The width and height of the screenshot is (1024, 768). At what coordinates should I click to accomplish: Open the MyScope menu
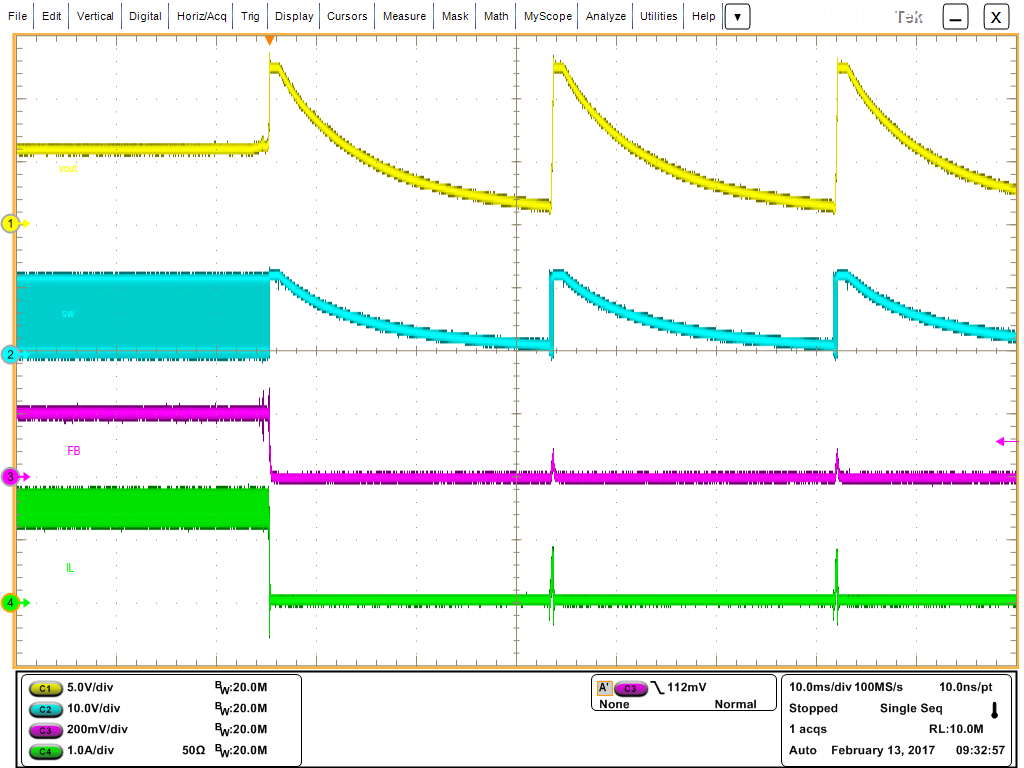546,16
